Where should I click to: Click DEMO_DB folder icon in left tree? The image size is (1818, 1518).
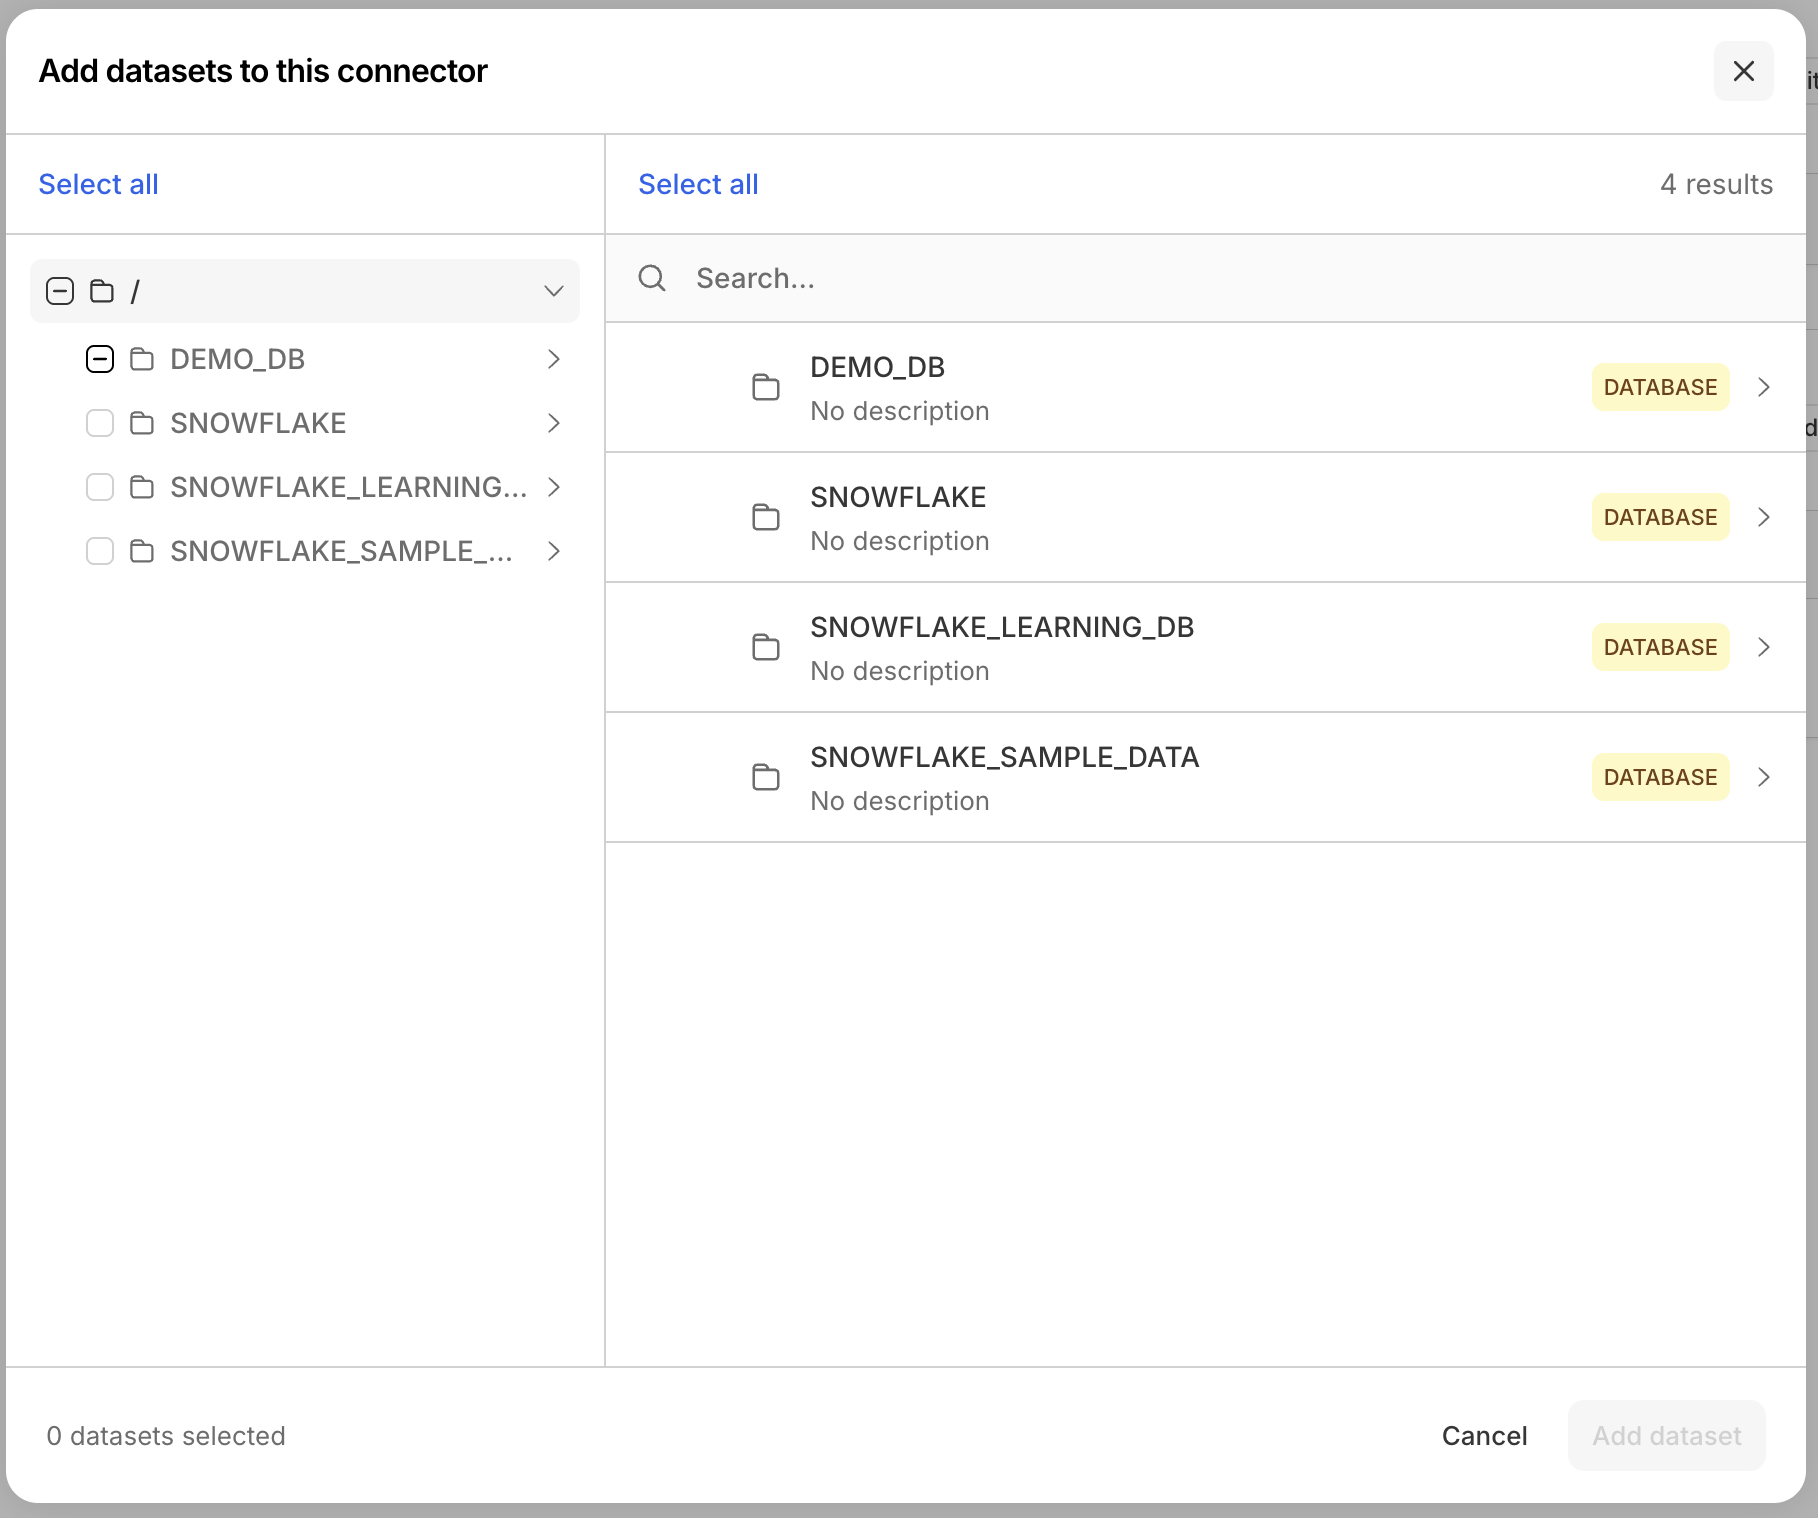coord(142,359)
